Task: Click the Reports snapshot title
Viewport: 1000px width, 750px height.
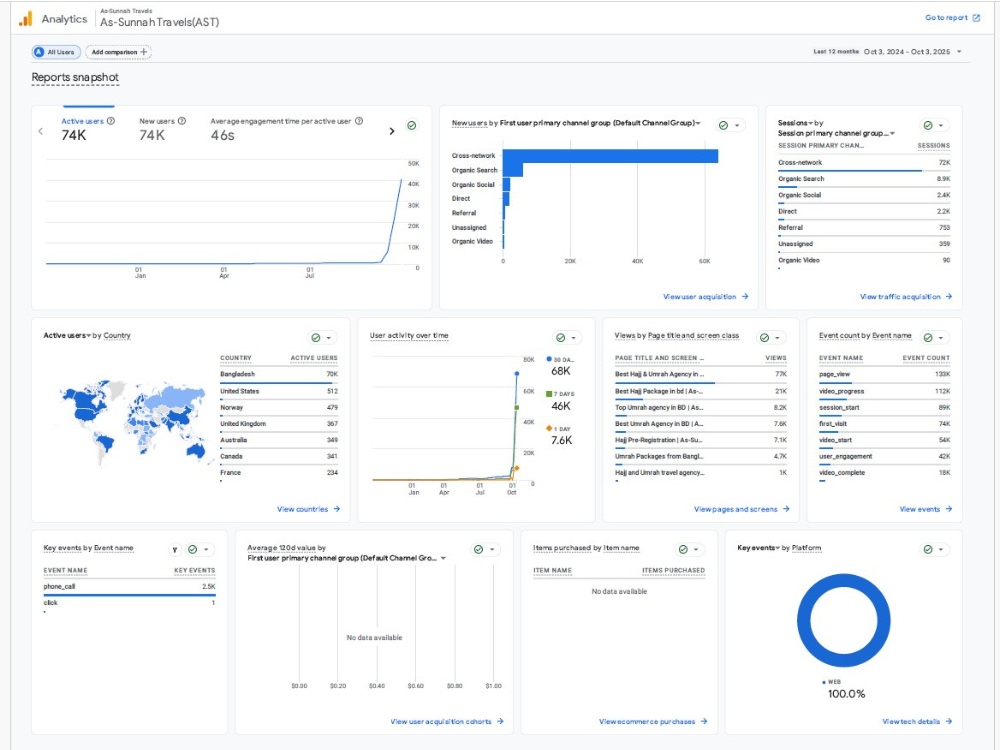Action: (75, 77)
